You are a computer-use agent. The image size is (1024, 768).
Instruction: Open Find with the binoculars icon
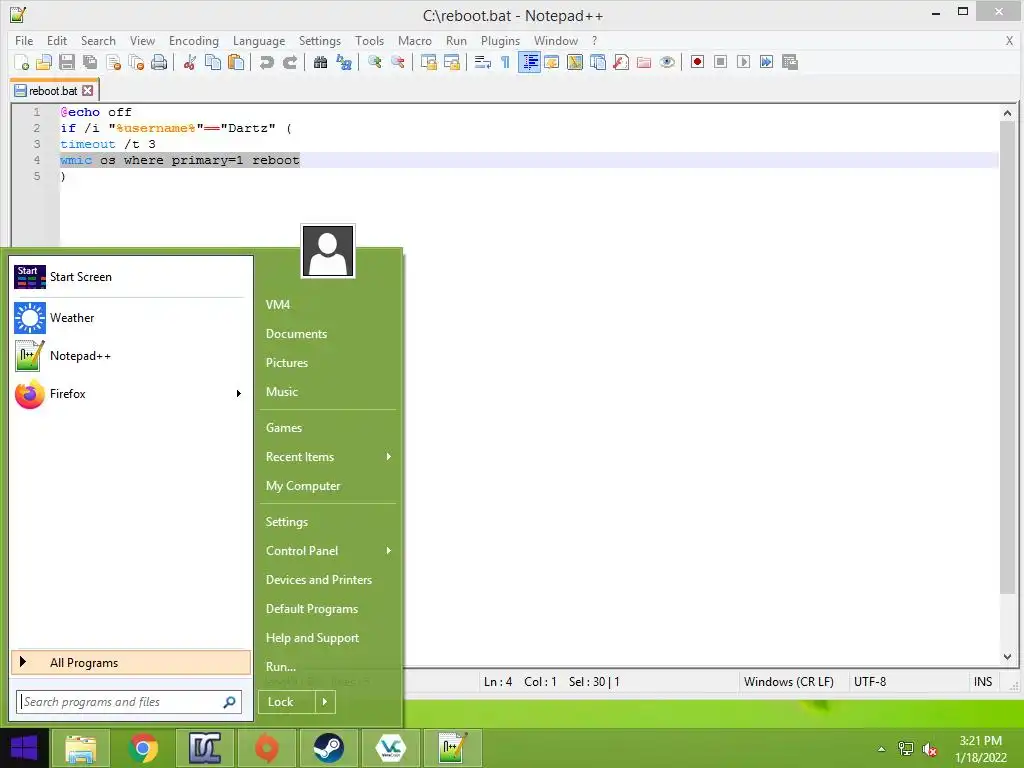coord(320,62)
